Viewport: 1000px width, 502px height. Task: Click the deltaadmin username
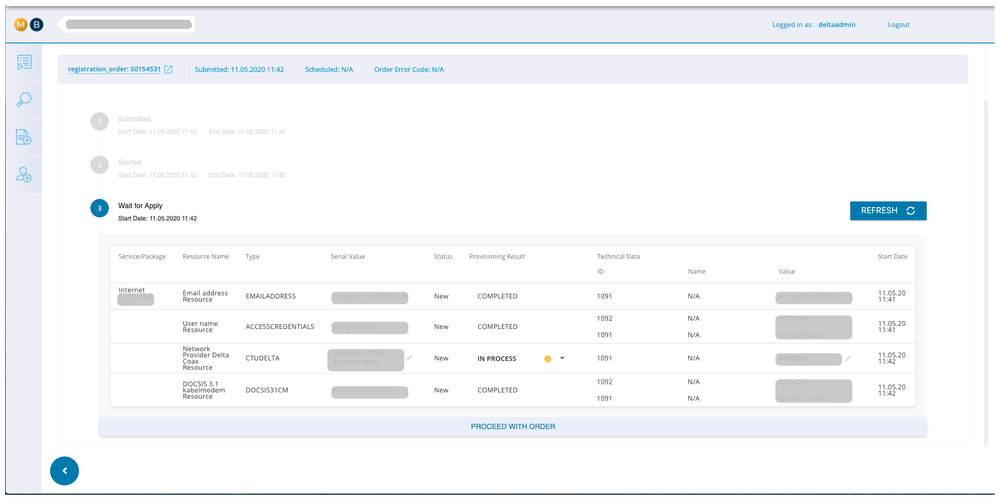(837, 25)
